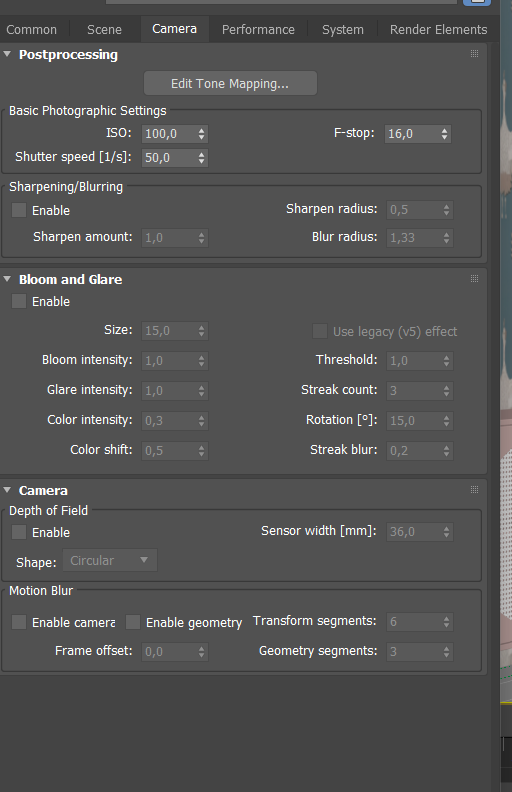This screenshot has height=792, width=512.
Task: Enable the Bloom and Glare checkbox
Action: (x=19, y=301)
